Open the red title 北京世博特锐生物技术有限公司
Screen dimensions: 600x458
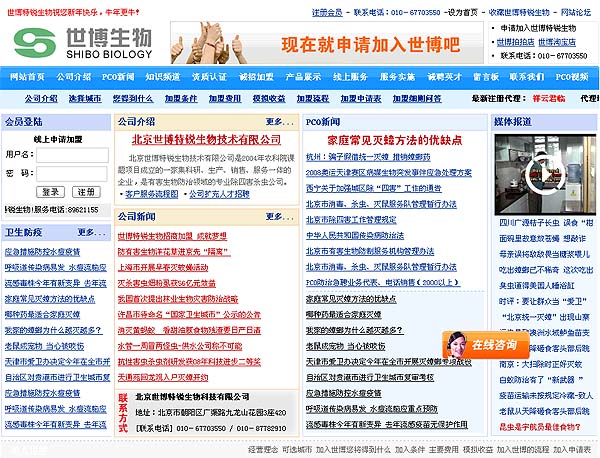206,140
